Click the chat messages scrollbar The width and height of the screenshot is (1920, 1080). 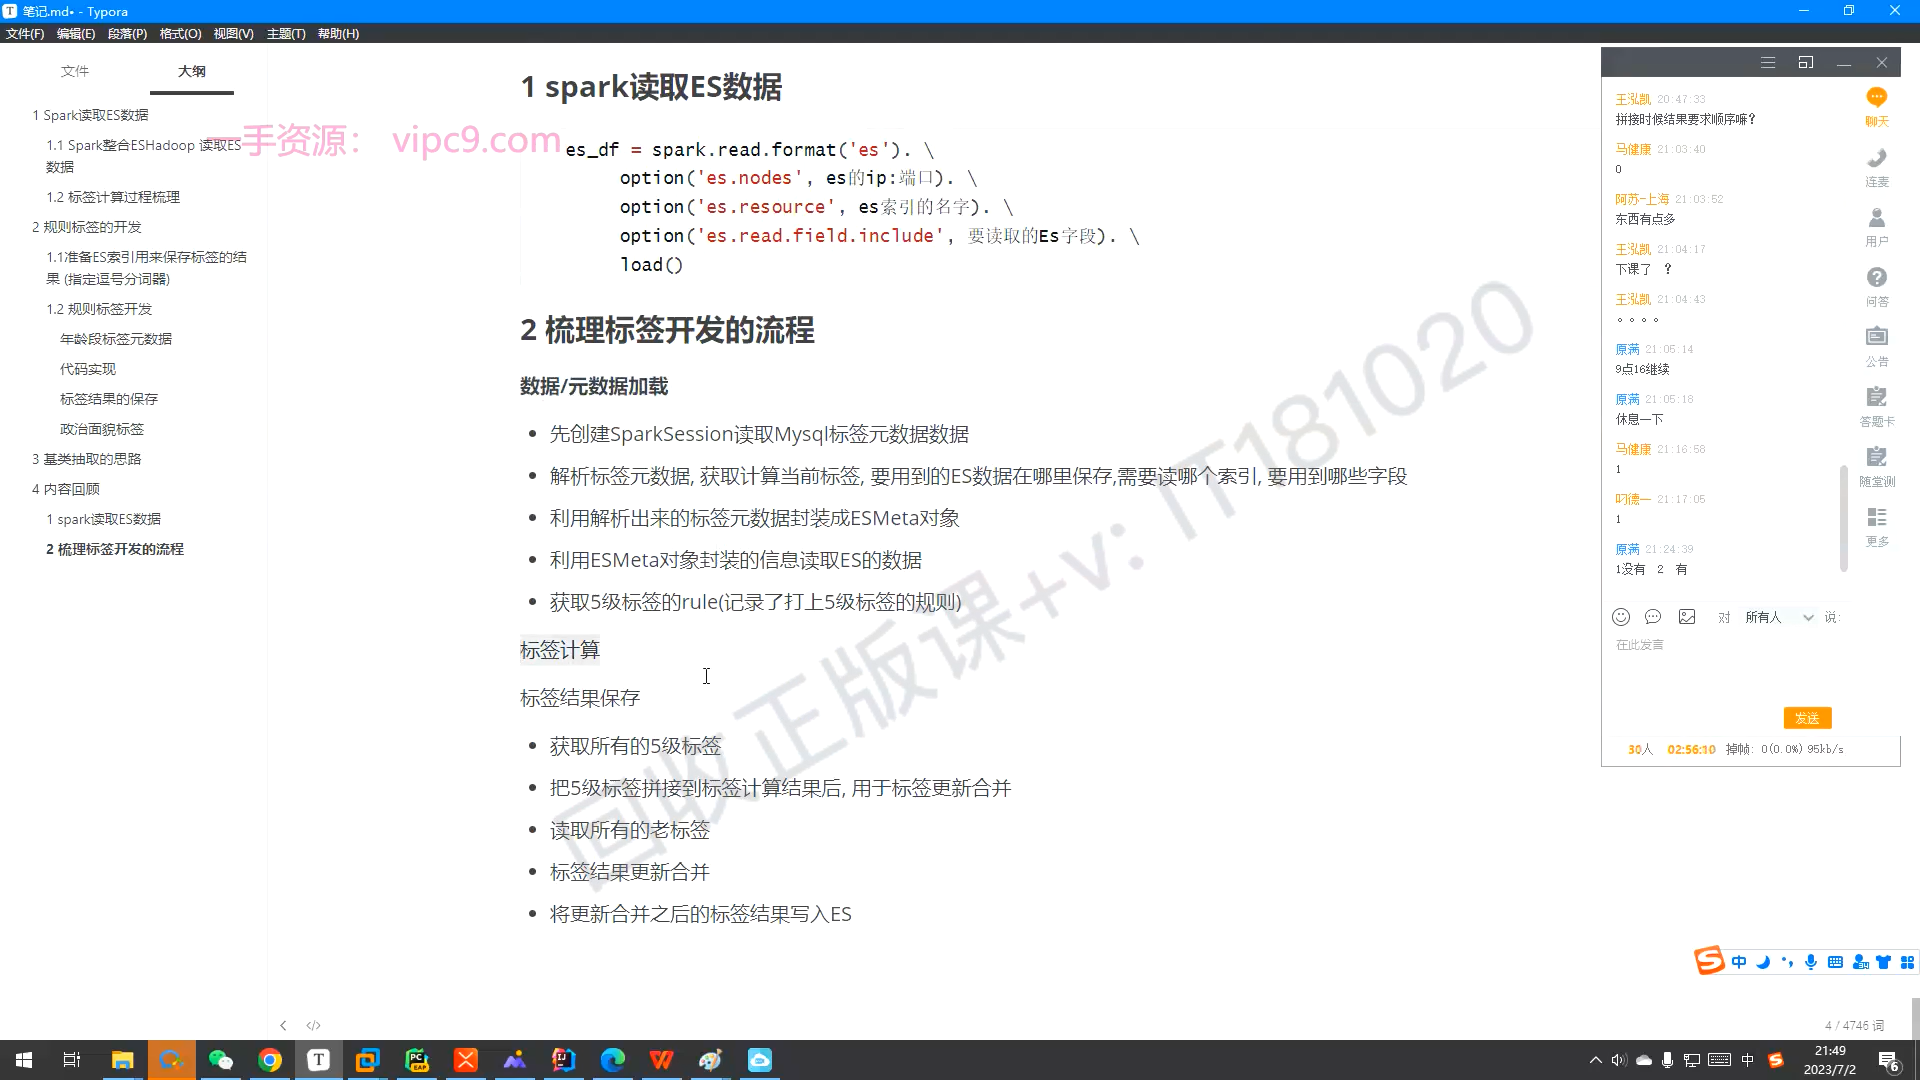pyautogui.click(x=1843, y=518)
